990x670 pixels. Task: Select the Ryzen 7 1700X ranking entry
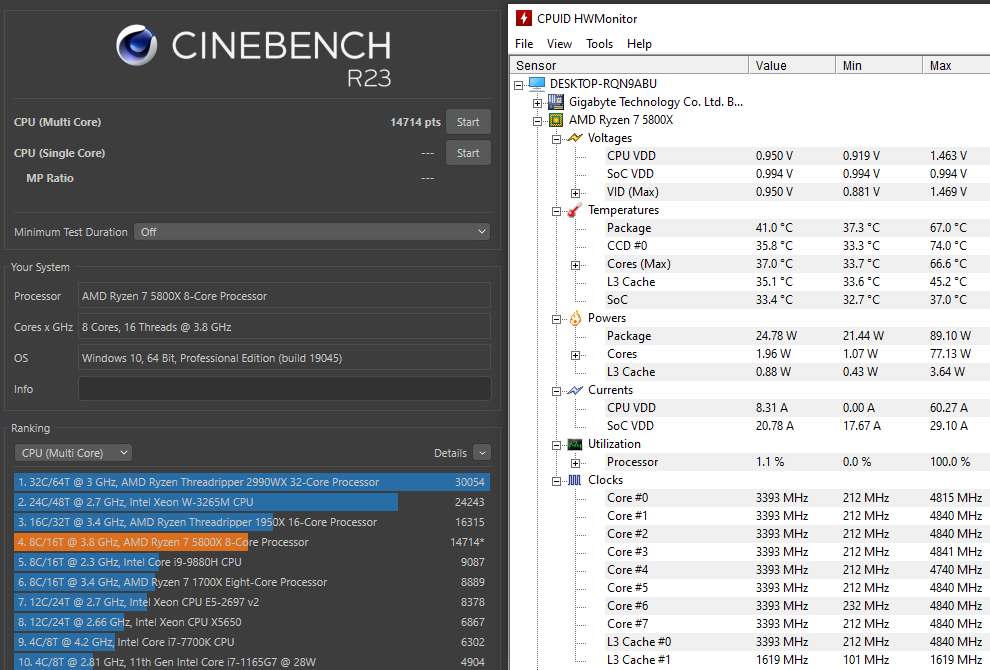252,582
